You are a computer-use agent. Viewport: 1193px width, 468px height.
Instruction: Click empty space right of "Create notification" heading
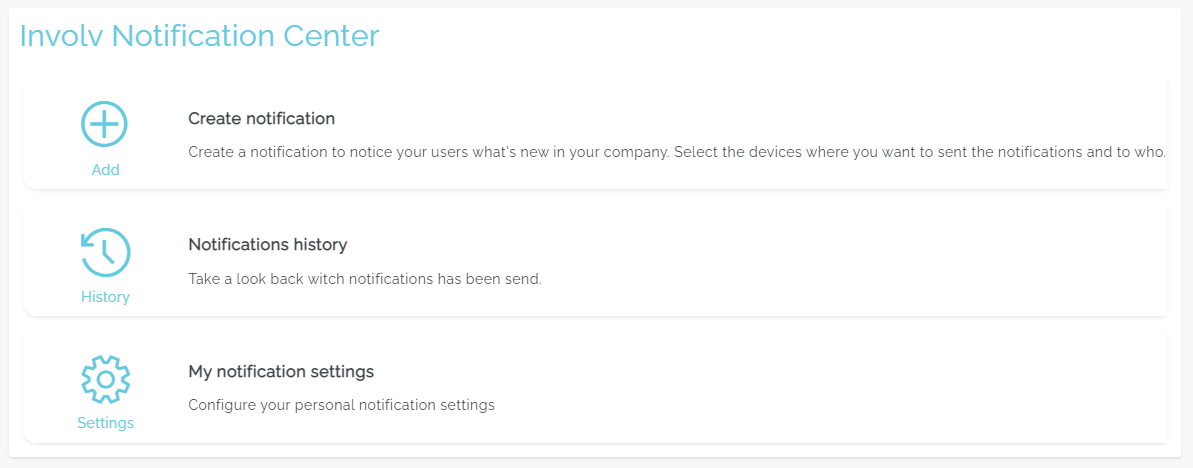(700, 119)
